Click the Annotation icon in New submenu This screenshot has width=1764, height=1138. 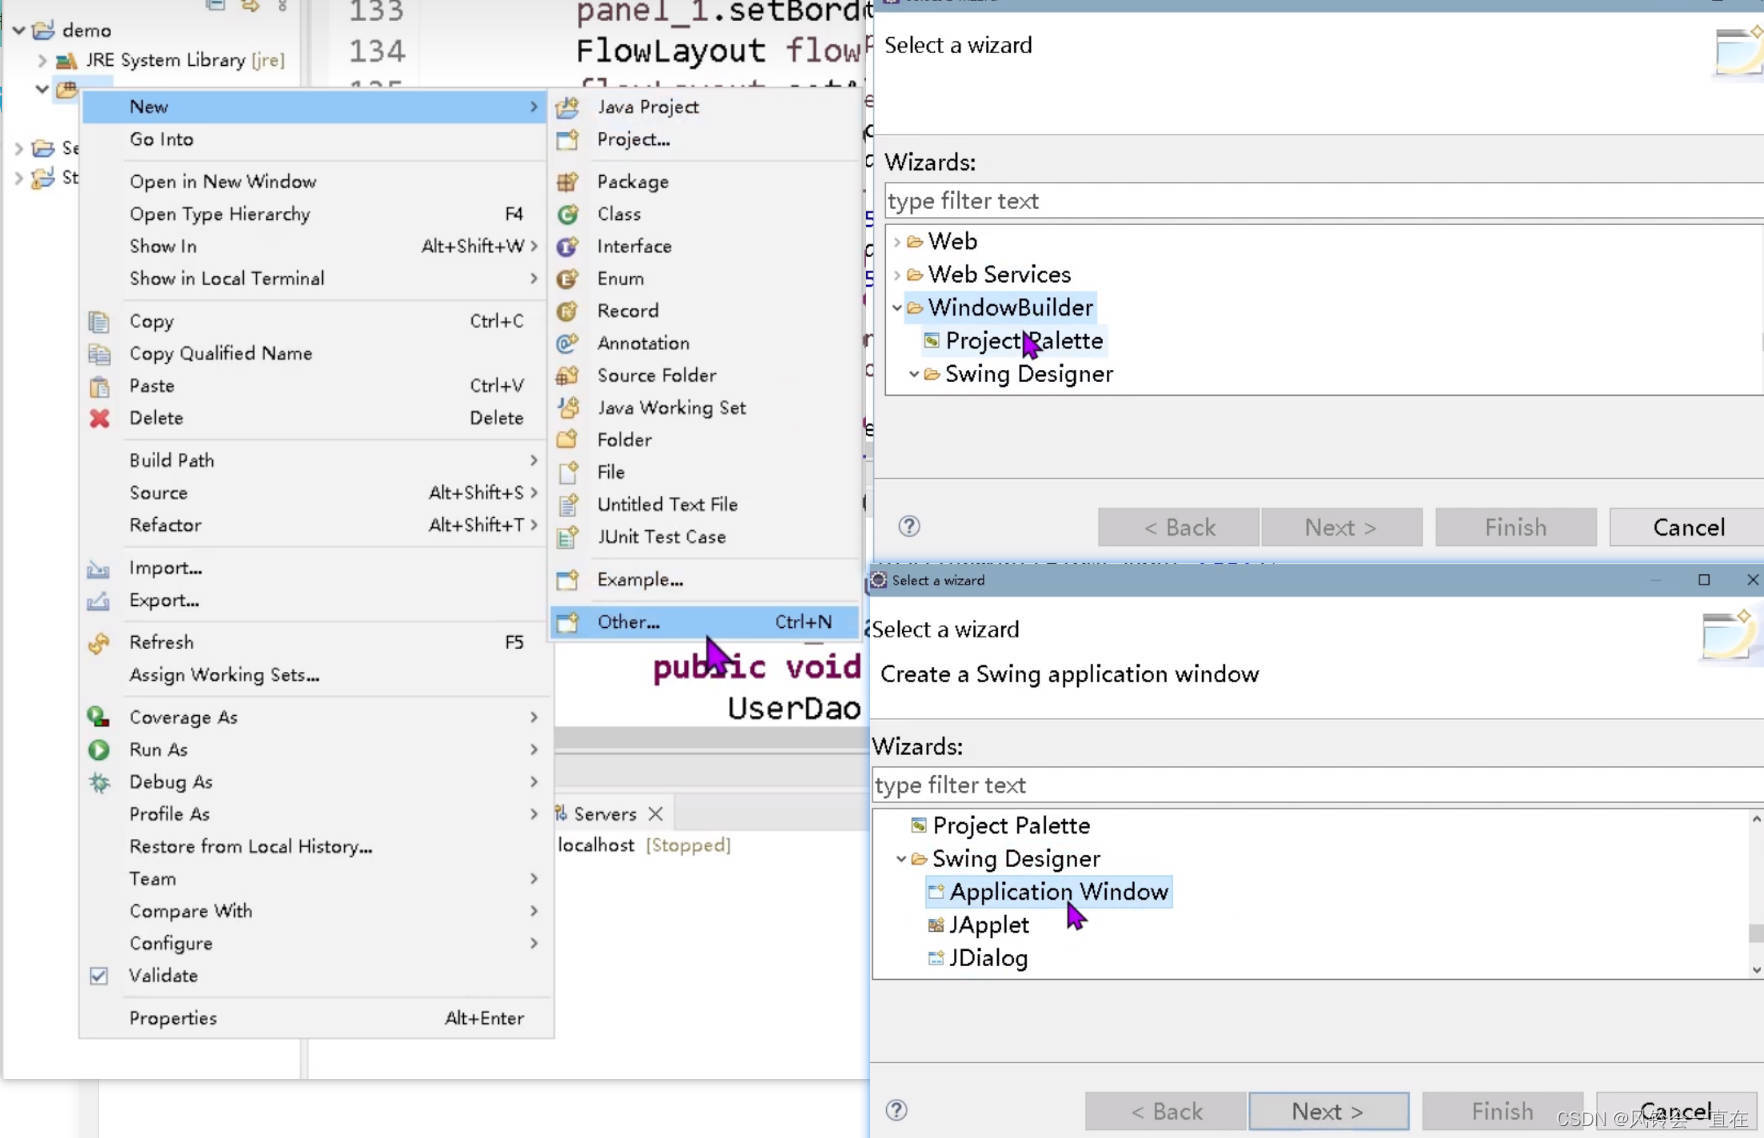pos(567,343)
